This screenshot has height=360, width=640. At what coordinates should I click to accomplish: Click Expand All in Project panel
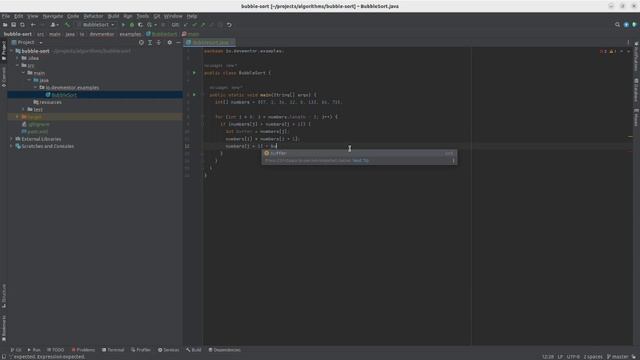click(150, 42)
